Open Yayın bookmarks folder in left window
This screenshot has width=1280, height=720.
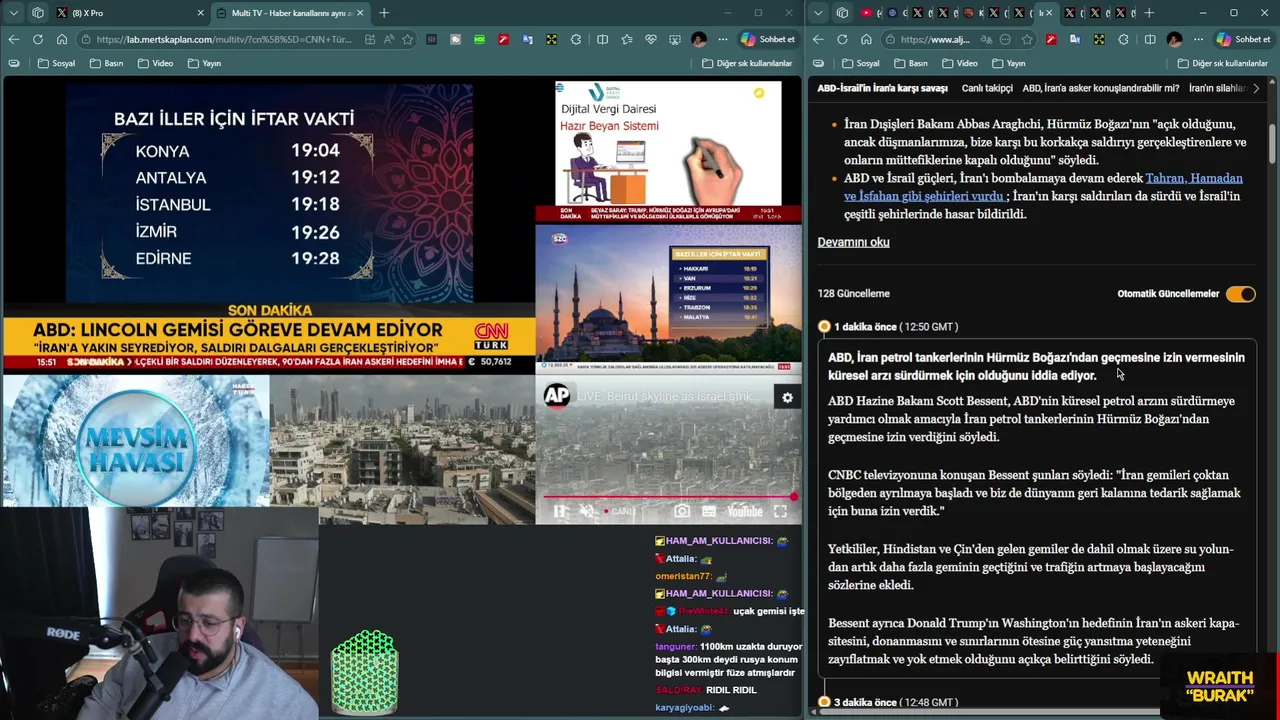click(x=204, y=63)
